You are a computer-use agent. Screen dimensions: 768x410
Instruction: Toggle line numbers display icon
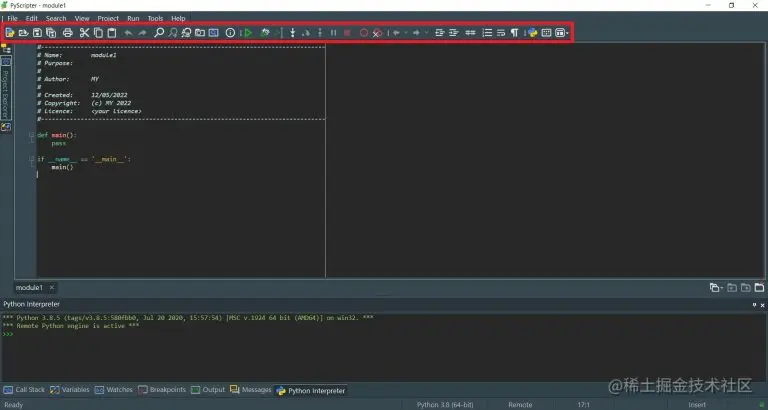(x=487, y=33)
